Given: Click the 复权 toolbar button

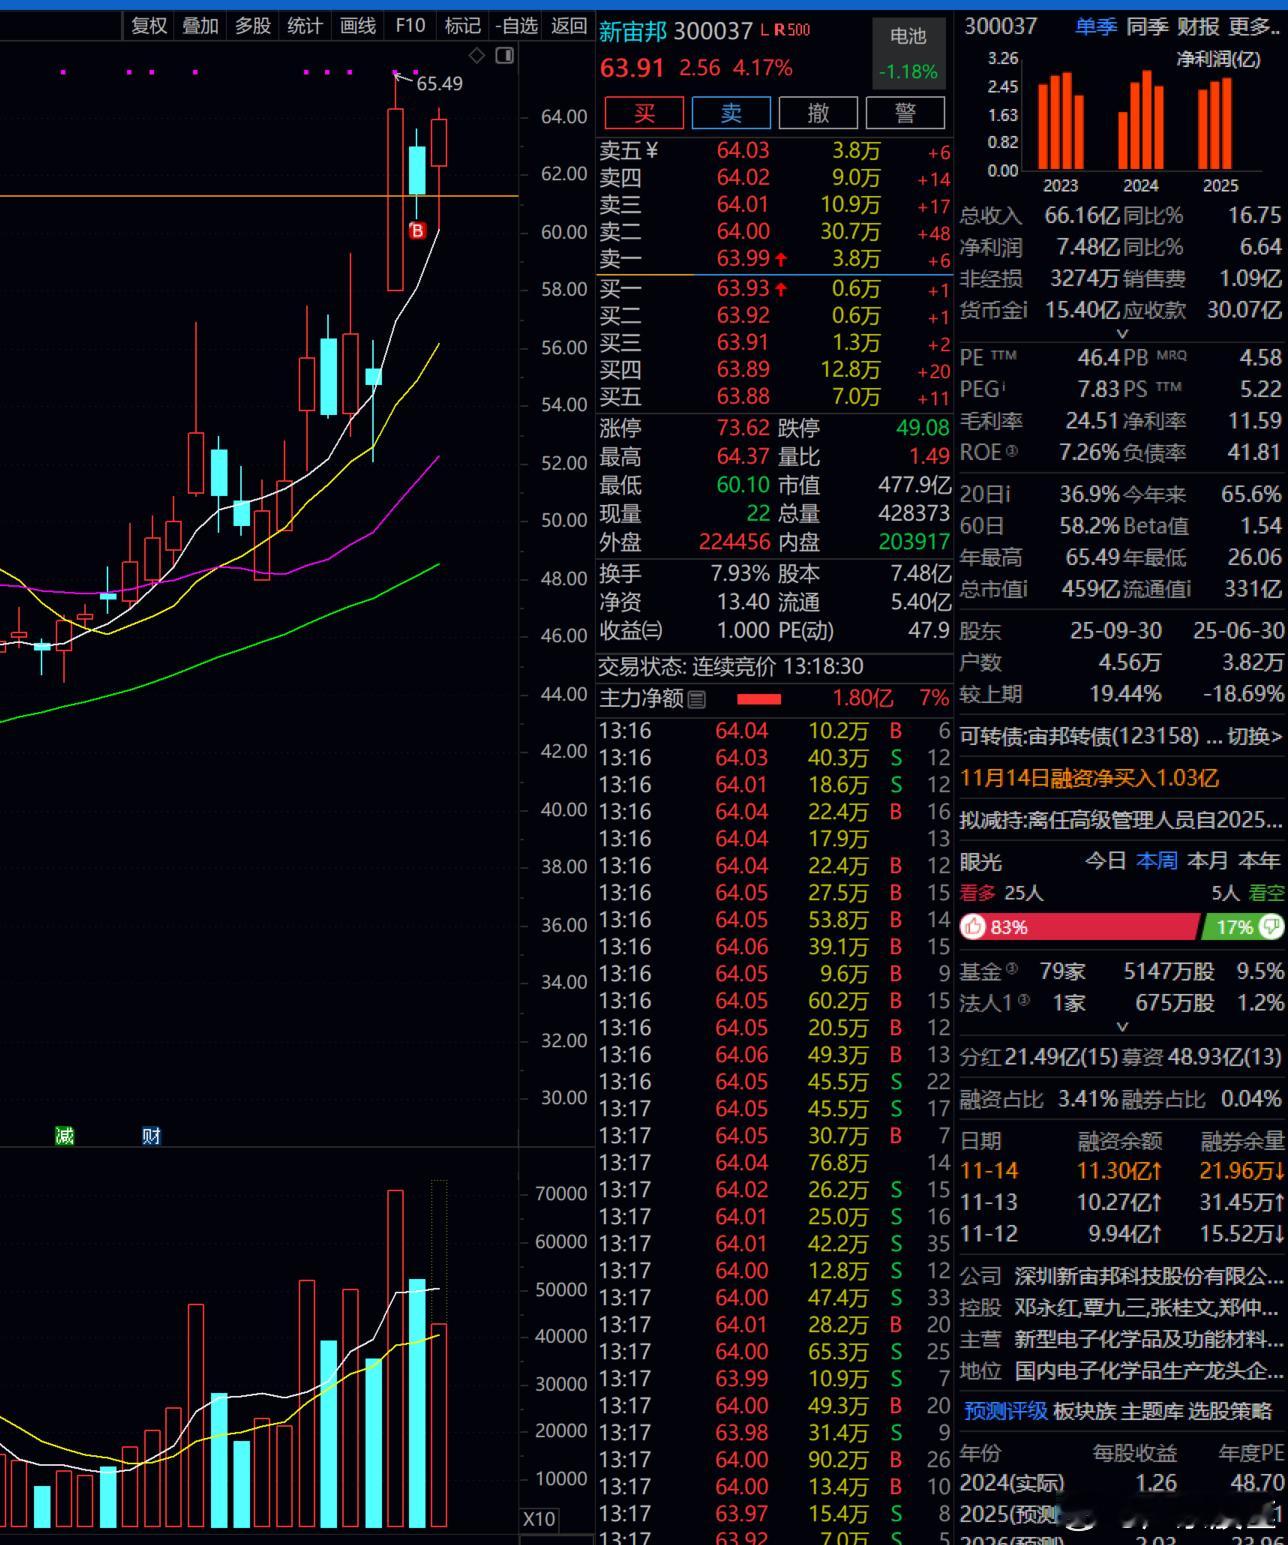Looking at the screenshot, I should tap(149, 26).
